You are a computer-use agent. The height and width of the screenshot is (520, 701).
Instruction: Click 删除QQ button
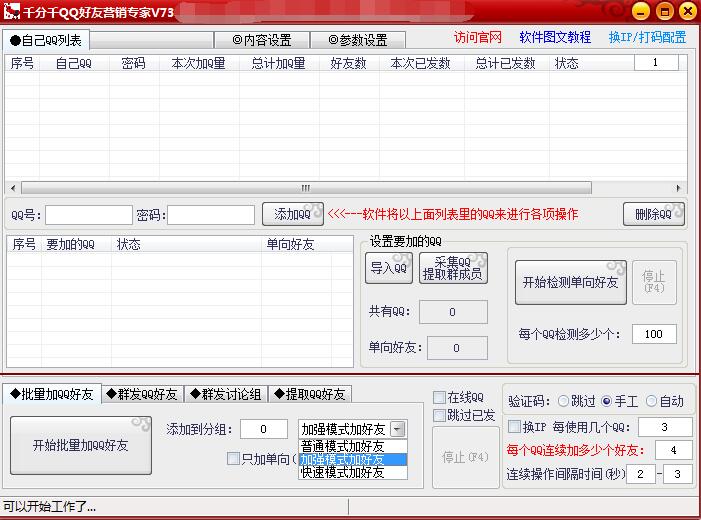[x=654, y=214]
